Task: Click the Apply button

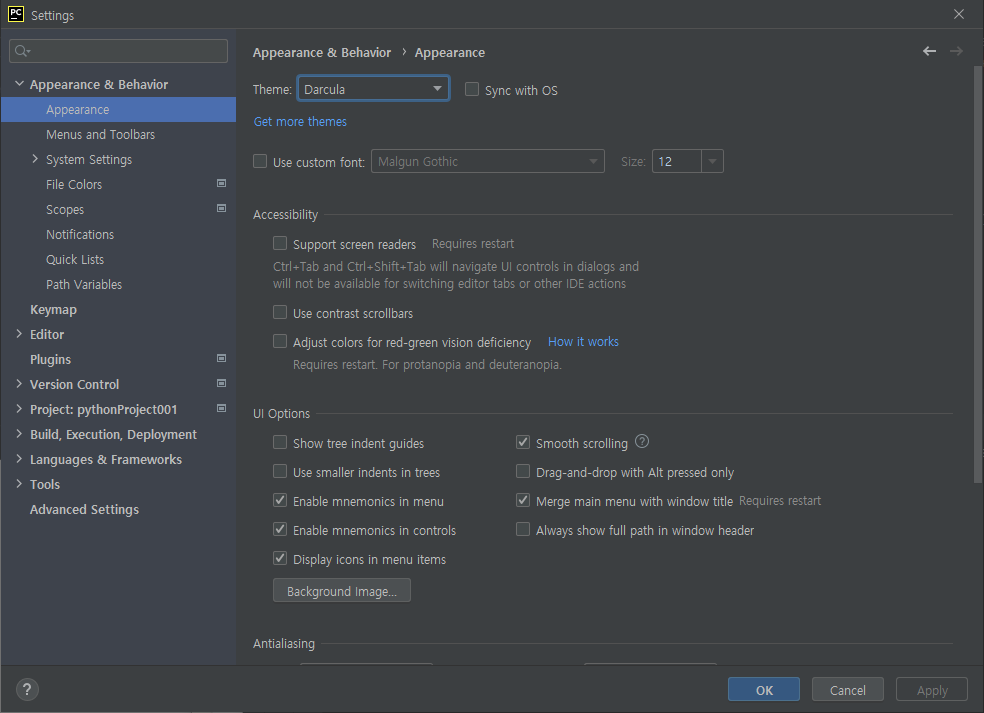Action: coord(932,690)
